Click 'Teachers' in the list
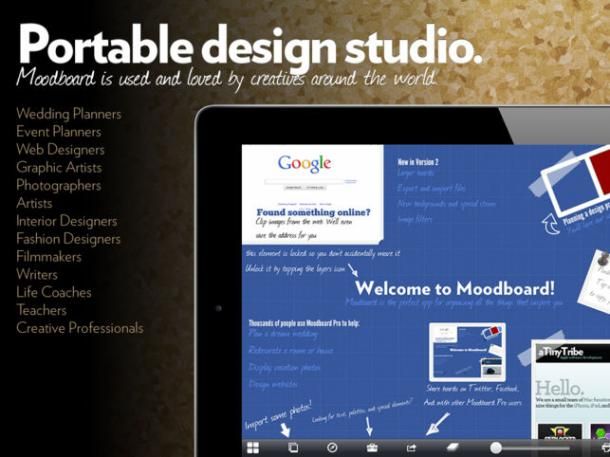610x457 pixels. tap(41, 310)
